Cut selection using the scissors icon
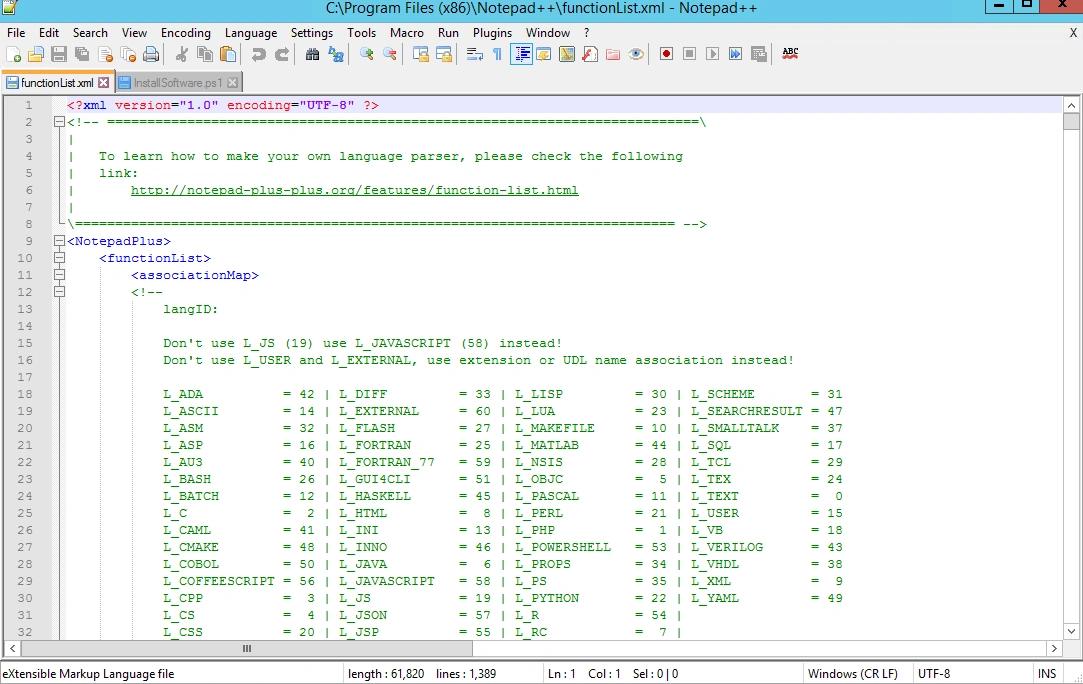Screen dimensions: 1083x684 click(182, 55)
